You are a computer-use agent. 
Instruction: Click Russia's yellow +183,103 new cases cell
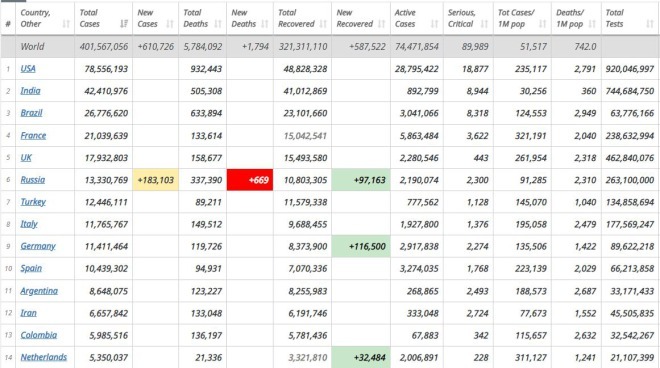pyautogui.click(x=155, y=180)
